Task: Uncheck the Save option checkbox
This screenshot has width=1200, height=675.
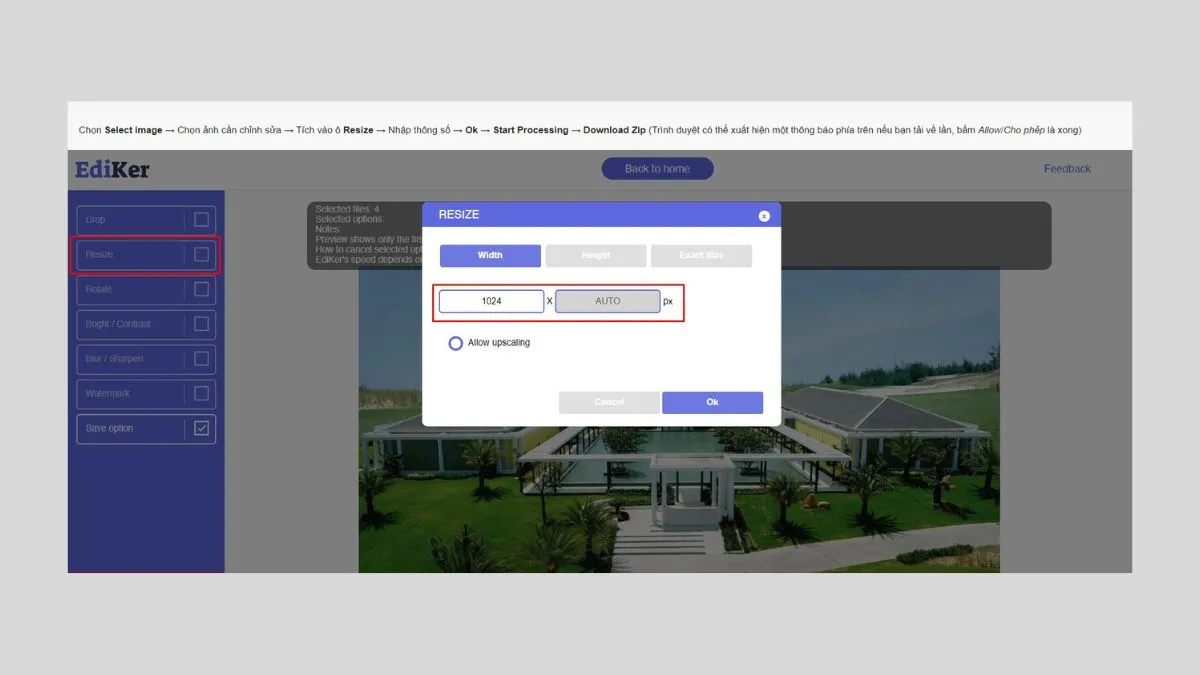Action: (x=202, y=428)
